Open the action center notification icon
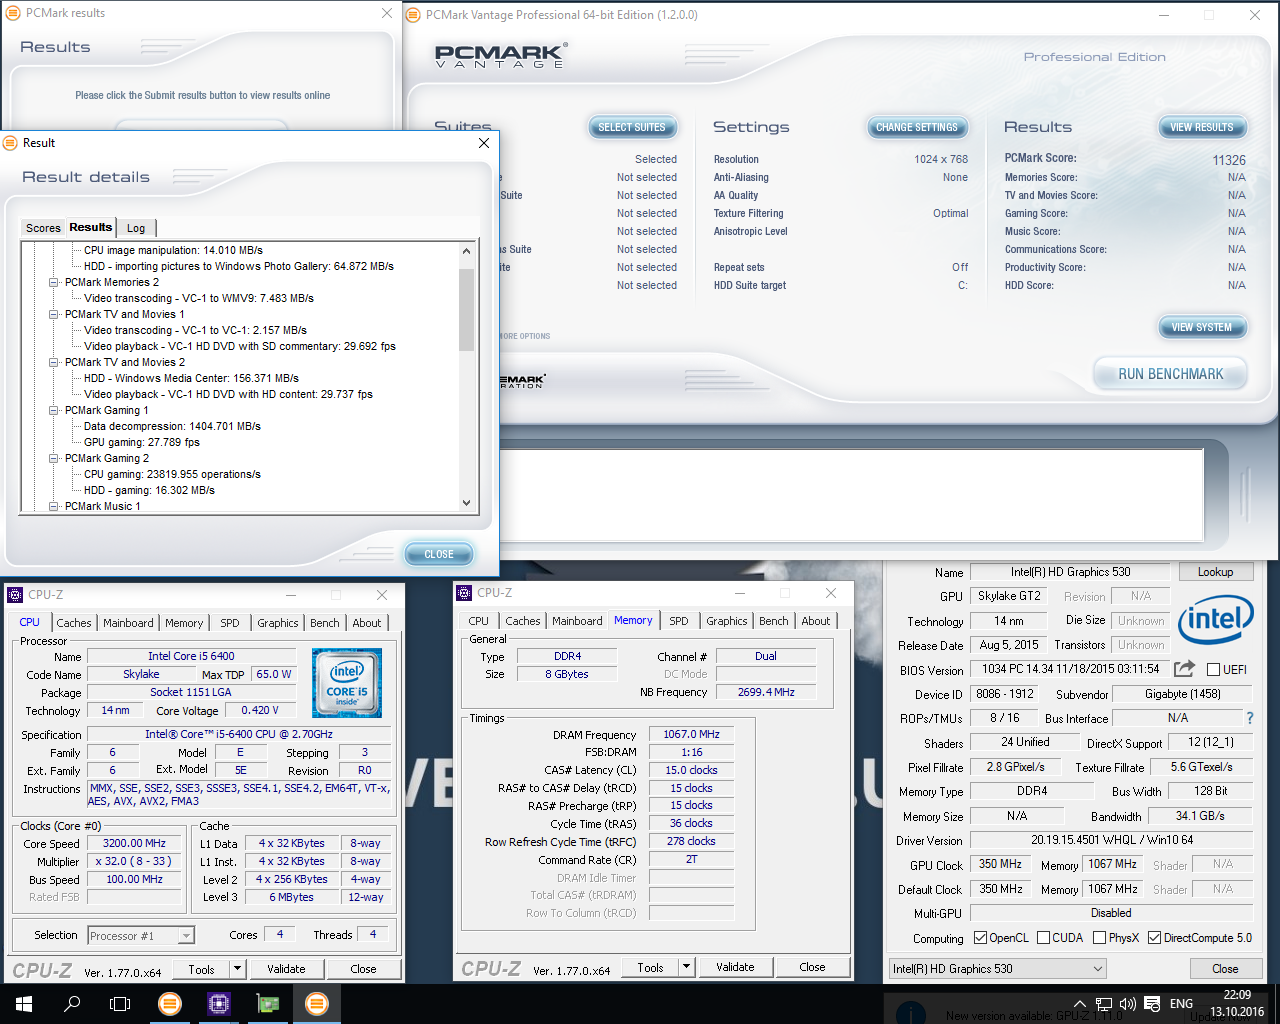This screenshot has height=1024, width=1280. [1152, 1004]
